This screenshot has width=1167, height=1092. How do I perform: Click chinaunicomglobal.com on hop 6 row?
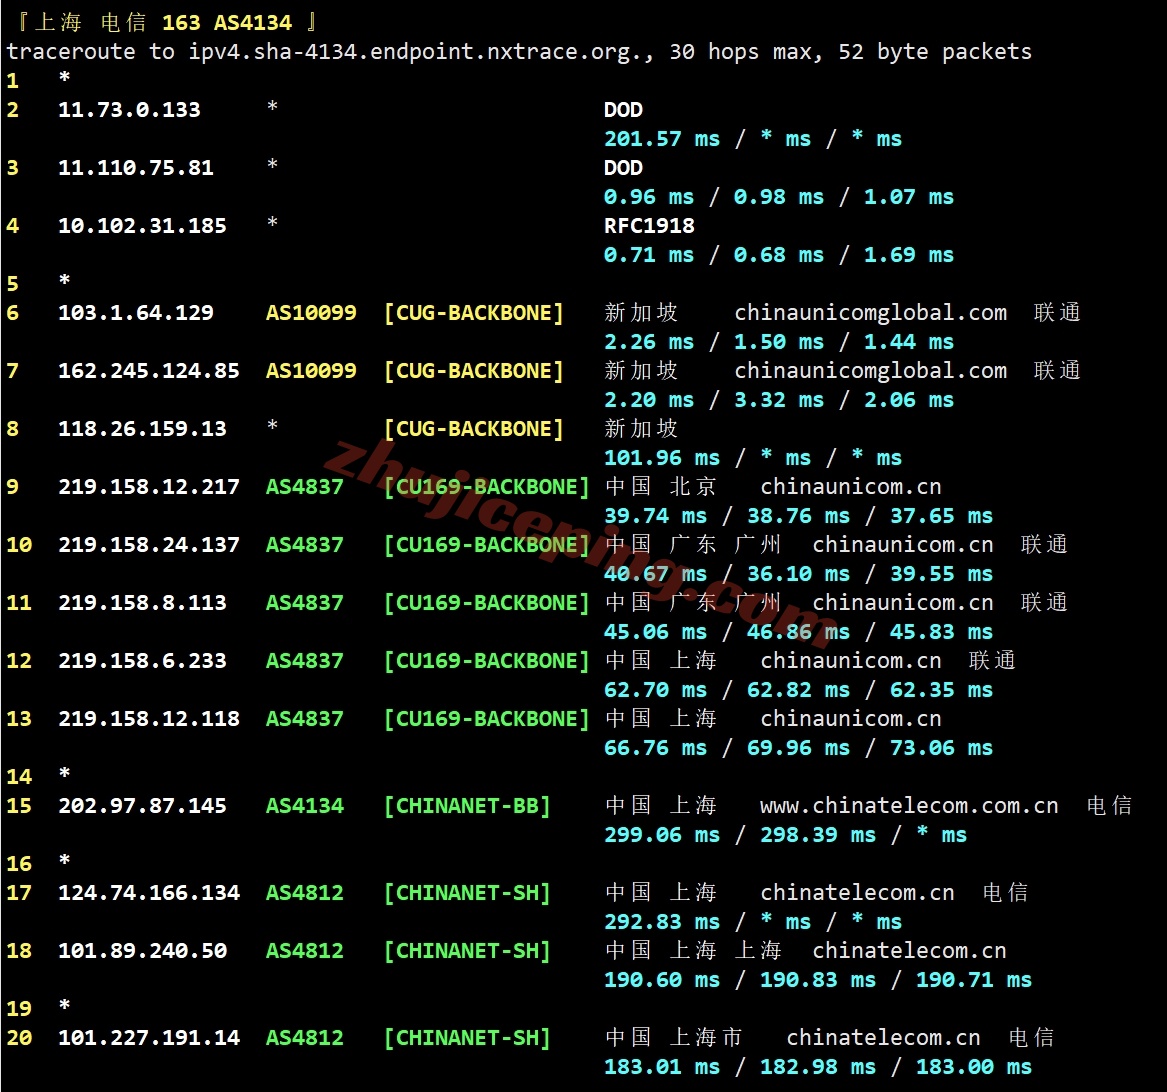coord(871,313)
